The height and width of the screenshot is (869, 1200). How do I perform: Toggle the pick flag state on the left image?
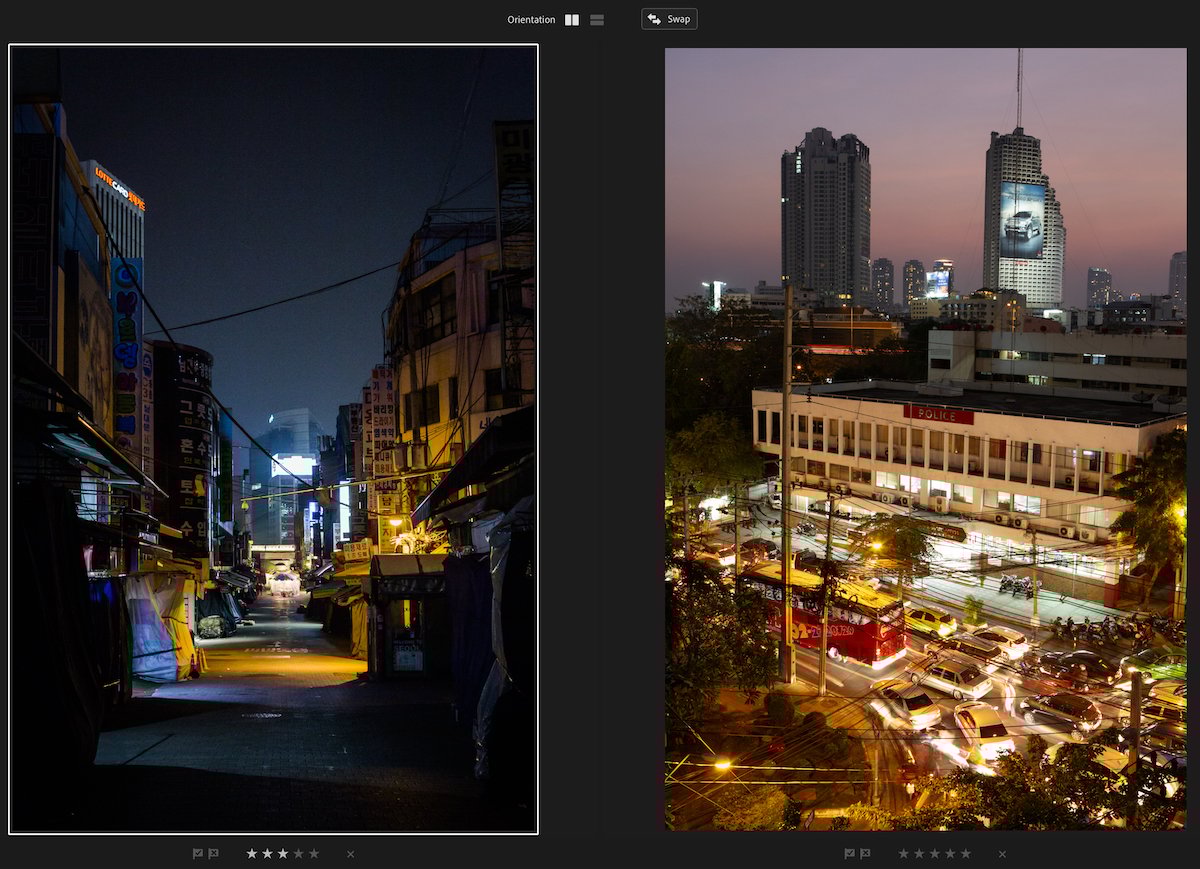[x=199, y=854]
